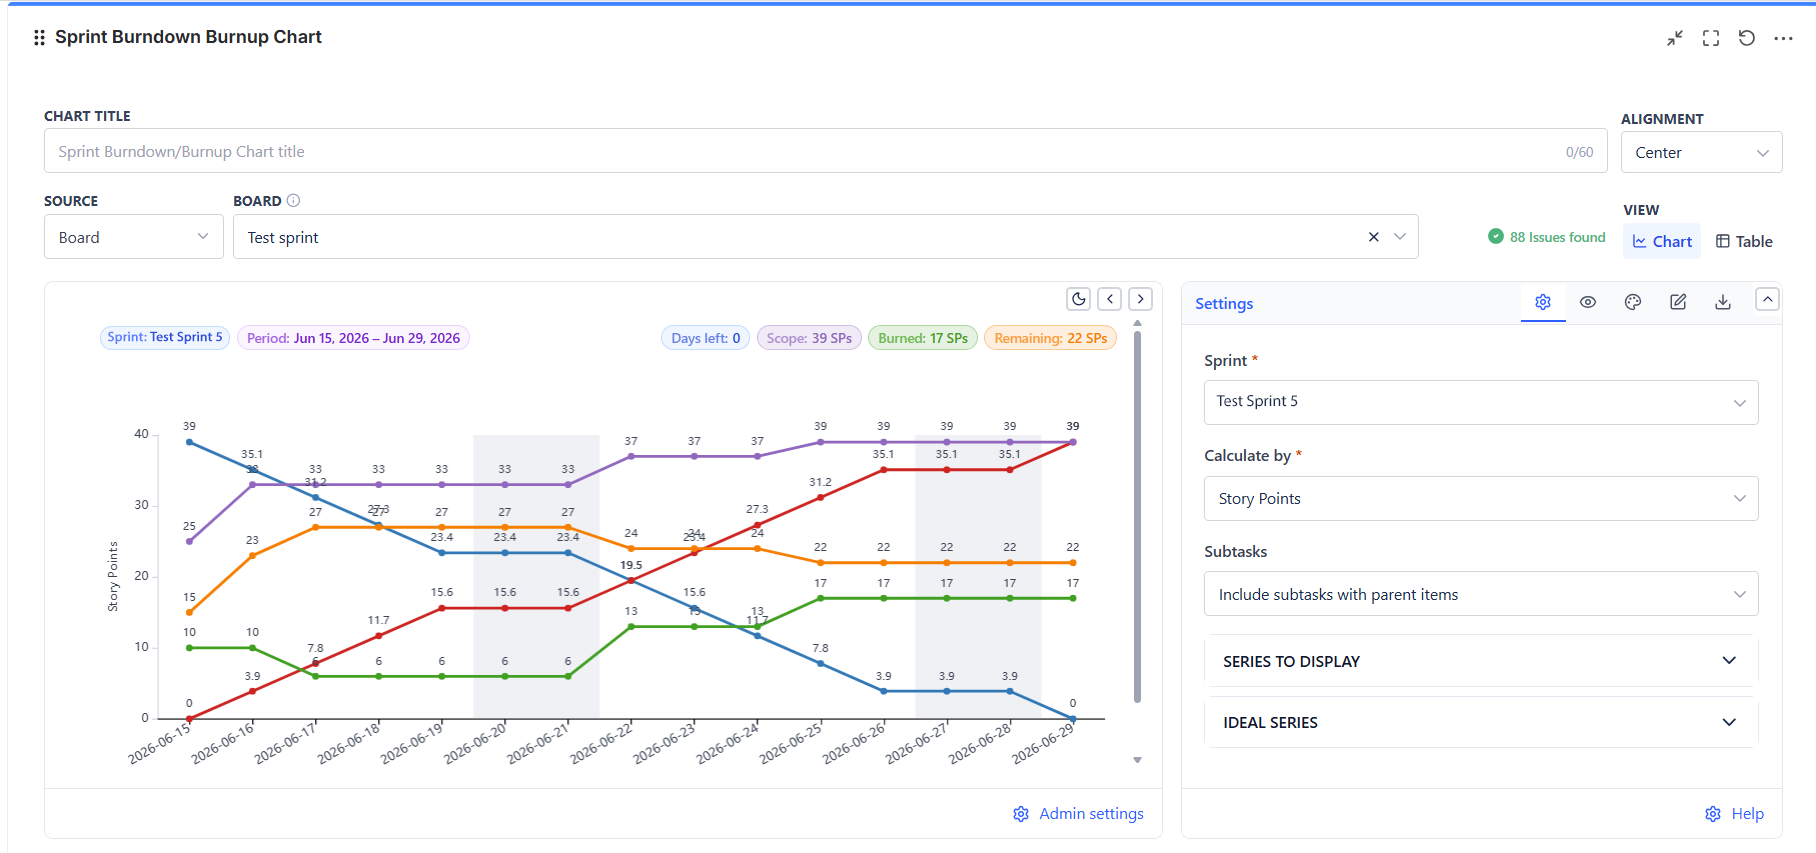
Task: Open the edit pencil tab
Action: (x=1678, y=302)
